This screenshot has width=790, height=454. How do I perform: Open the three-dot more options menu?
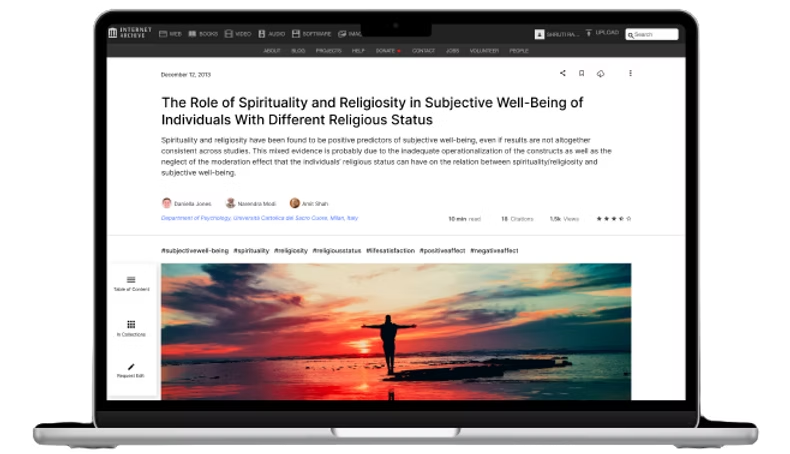pyautogui.click(x=630, y=73)
